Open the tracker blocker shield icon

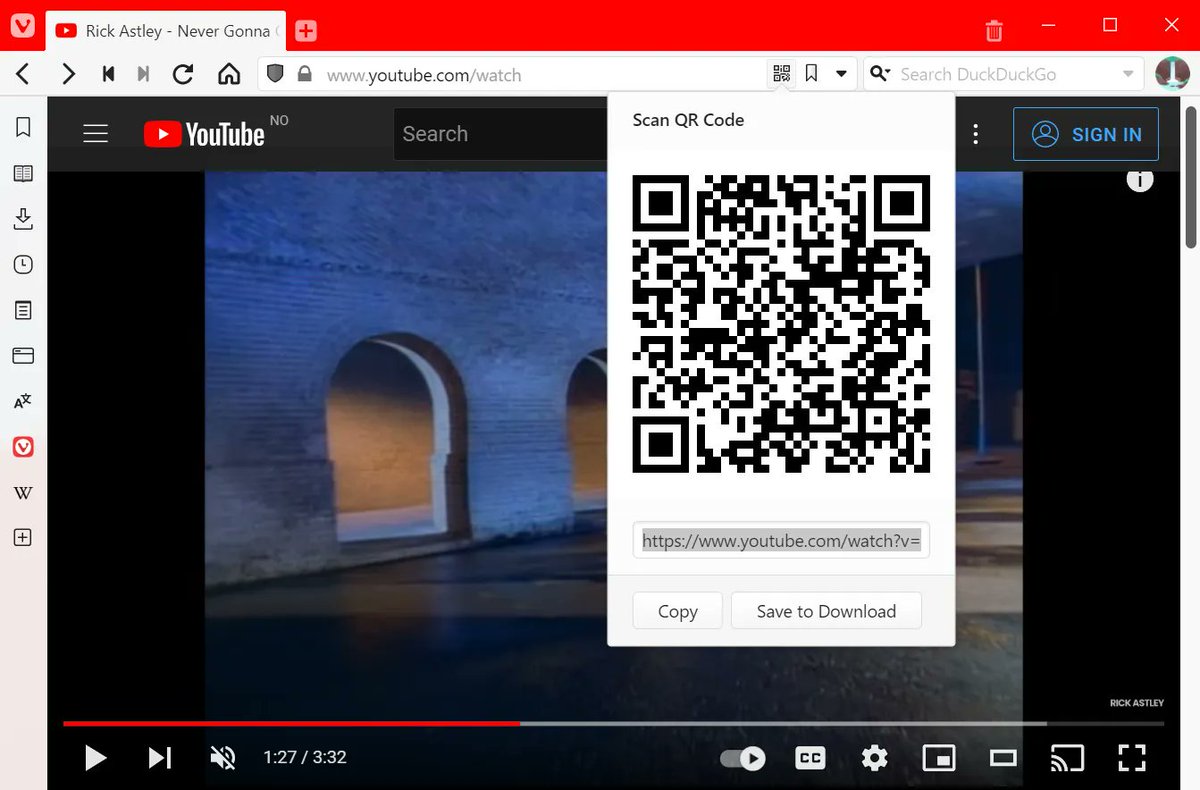click(x=276, y=74)
